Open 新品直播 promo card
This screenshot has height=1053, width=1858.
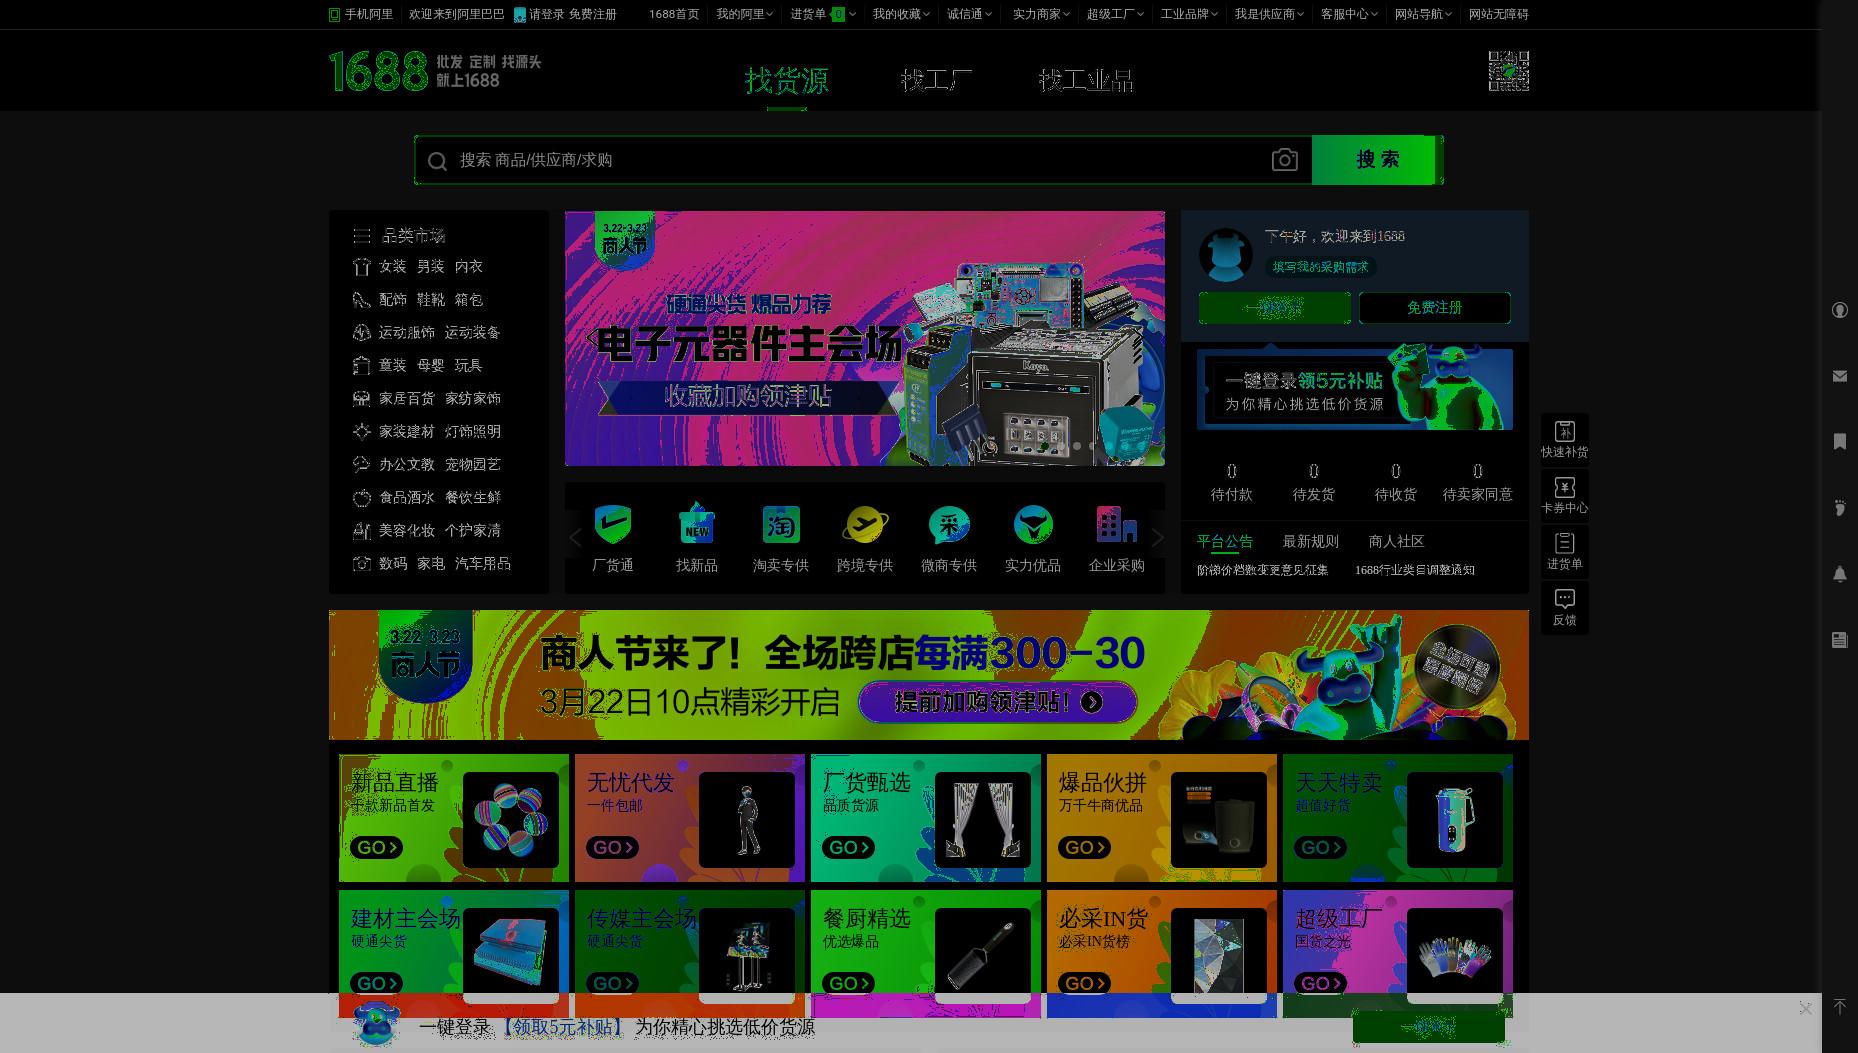click(x=453, y=818)
